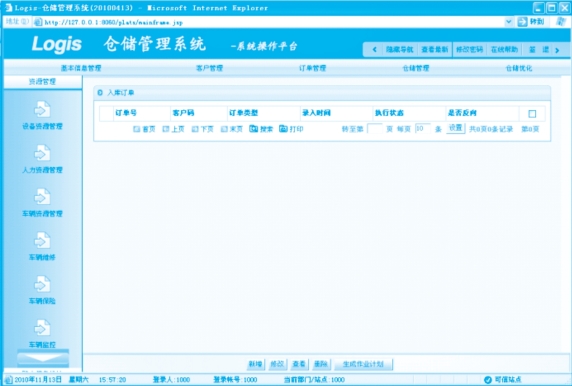
Task: Click the 可信站点 trusted site status icon
Action: (488, 380)
